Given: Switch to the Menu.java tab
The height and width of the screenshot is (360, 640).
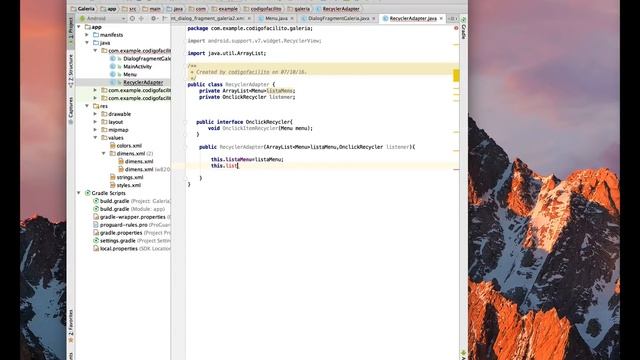Looking at the screenshot, I should [x=276, y=18].
